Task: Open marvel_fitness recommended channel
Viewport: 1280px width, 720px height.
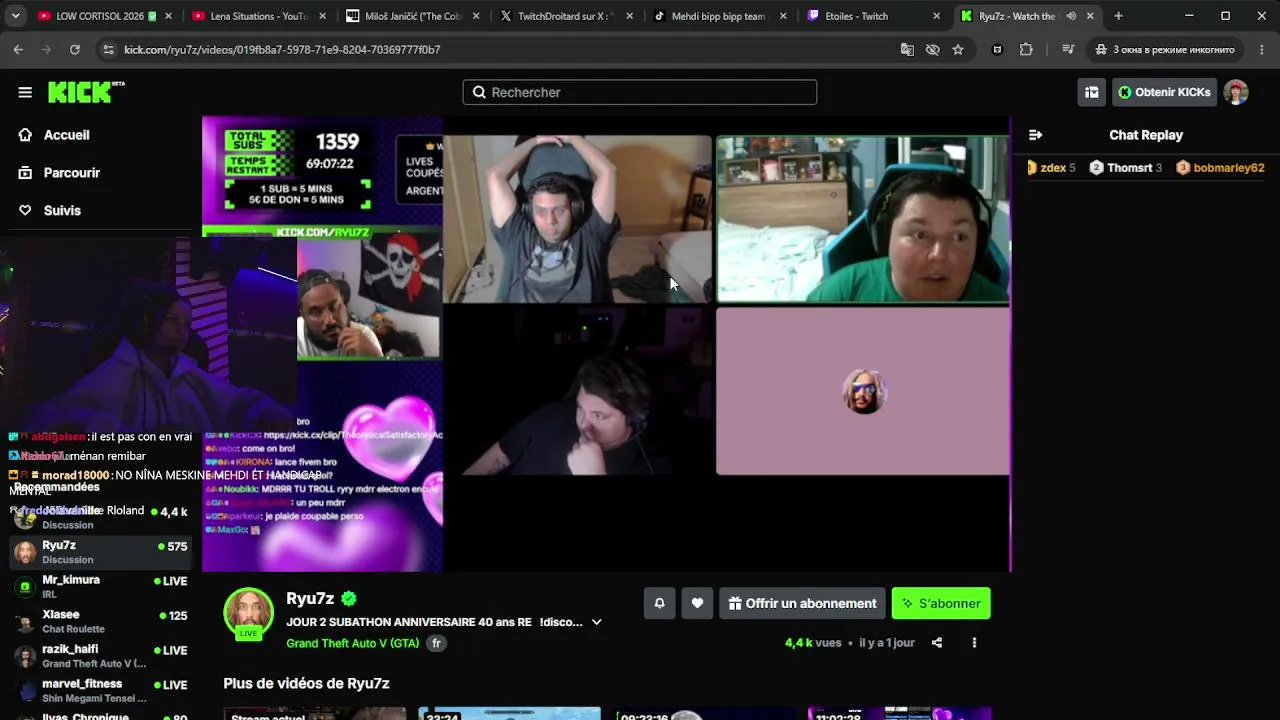Action: [101, 691]
